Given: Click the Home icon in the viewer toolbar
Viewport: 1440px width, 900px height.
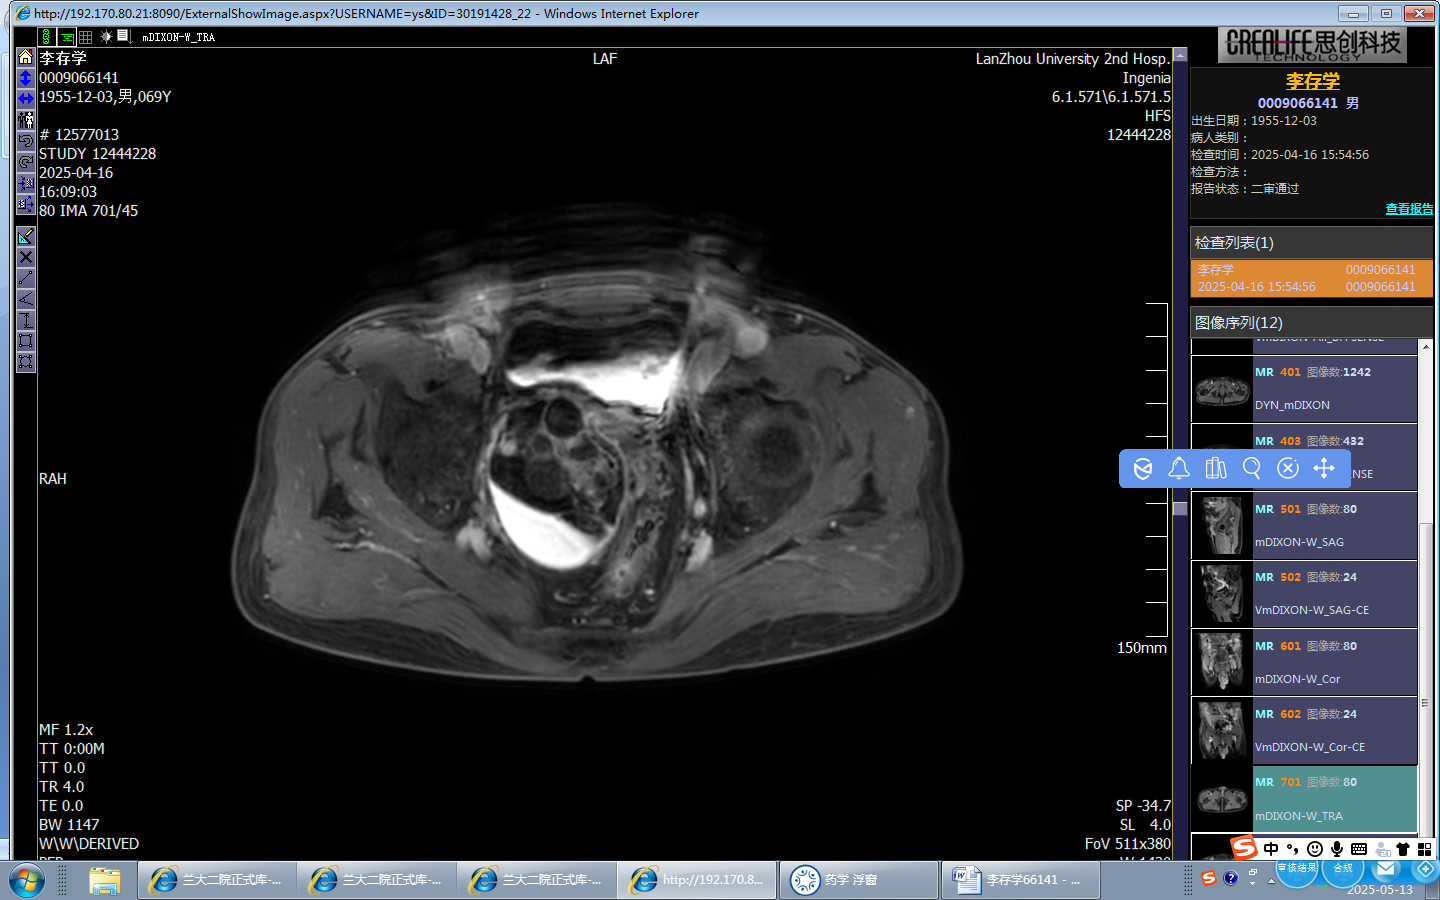Looking at the screenshot, I should [26, 57].
